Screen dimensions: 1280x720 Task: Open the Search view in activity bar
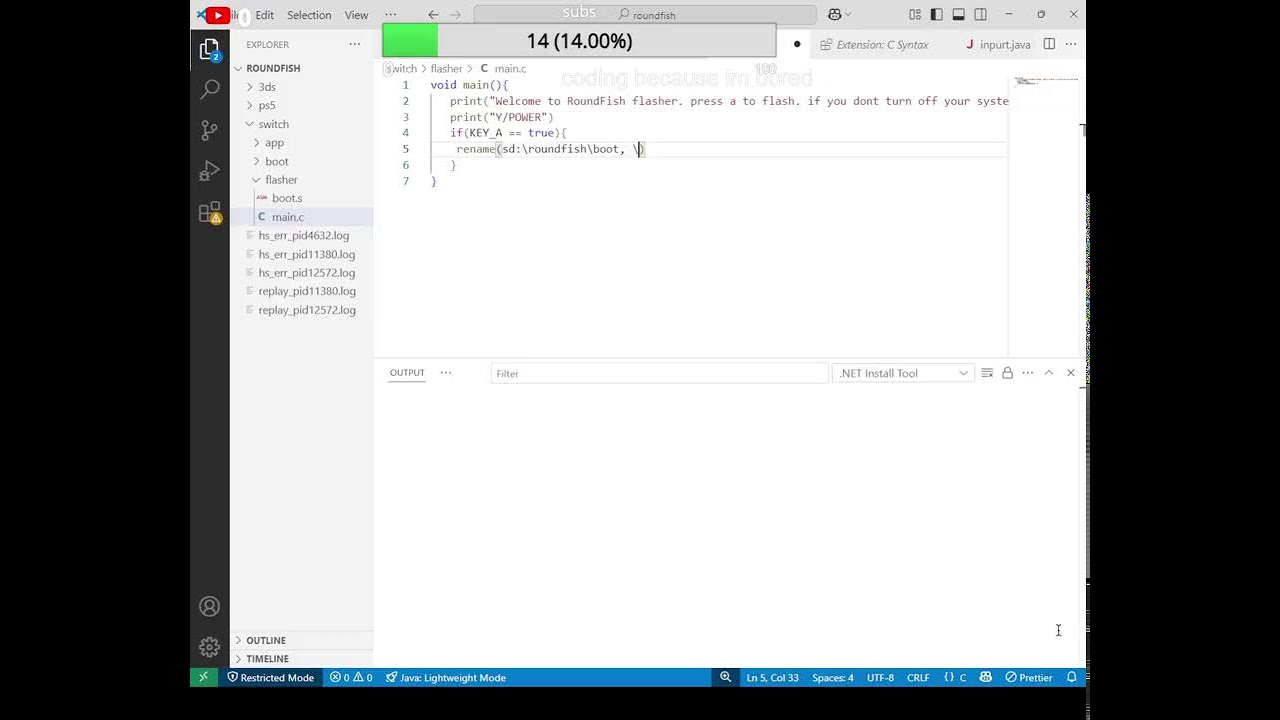click(x=209, y=89)
